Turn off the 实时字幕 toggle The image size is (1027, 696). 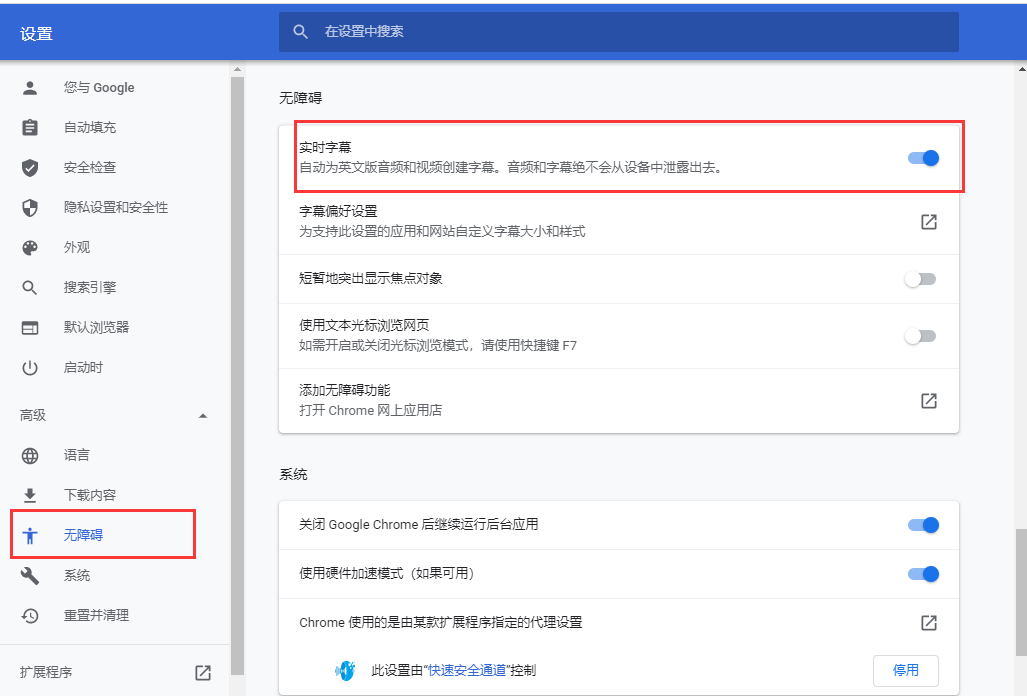pos(924,158)
